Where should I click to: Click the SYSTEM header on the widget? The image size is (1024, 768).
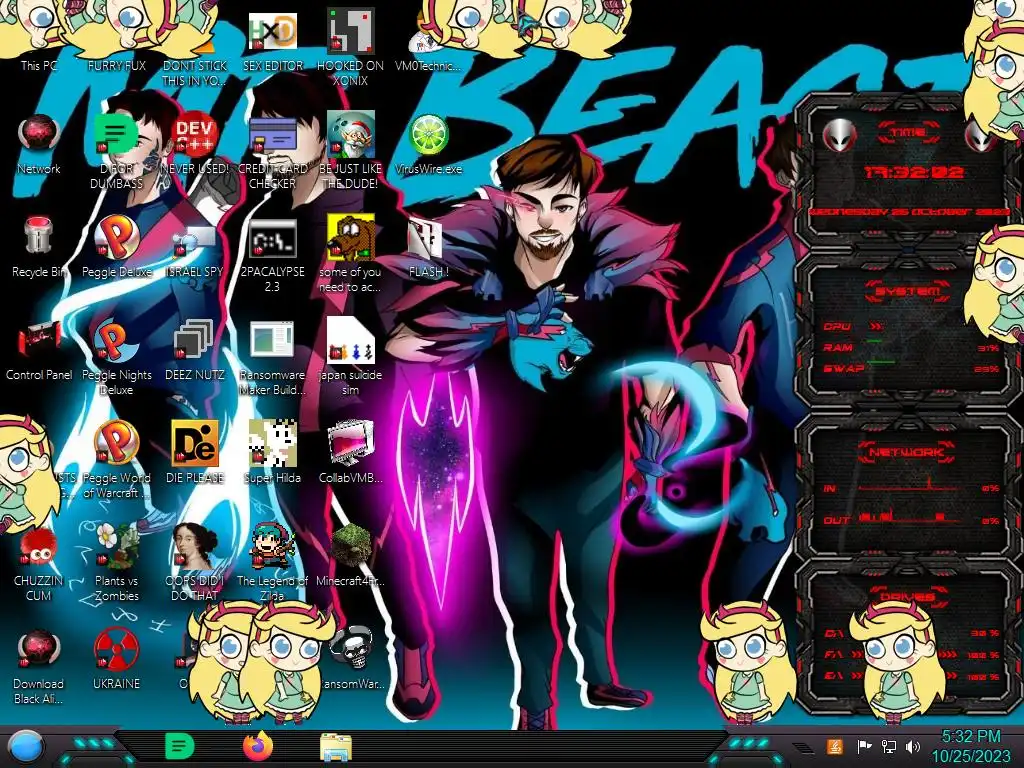pyautogui.click(x=908, y=291)
